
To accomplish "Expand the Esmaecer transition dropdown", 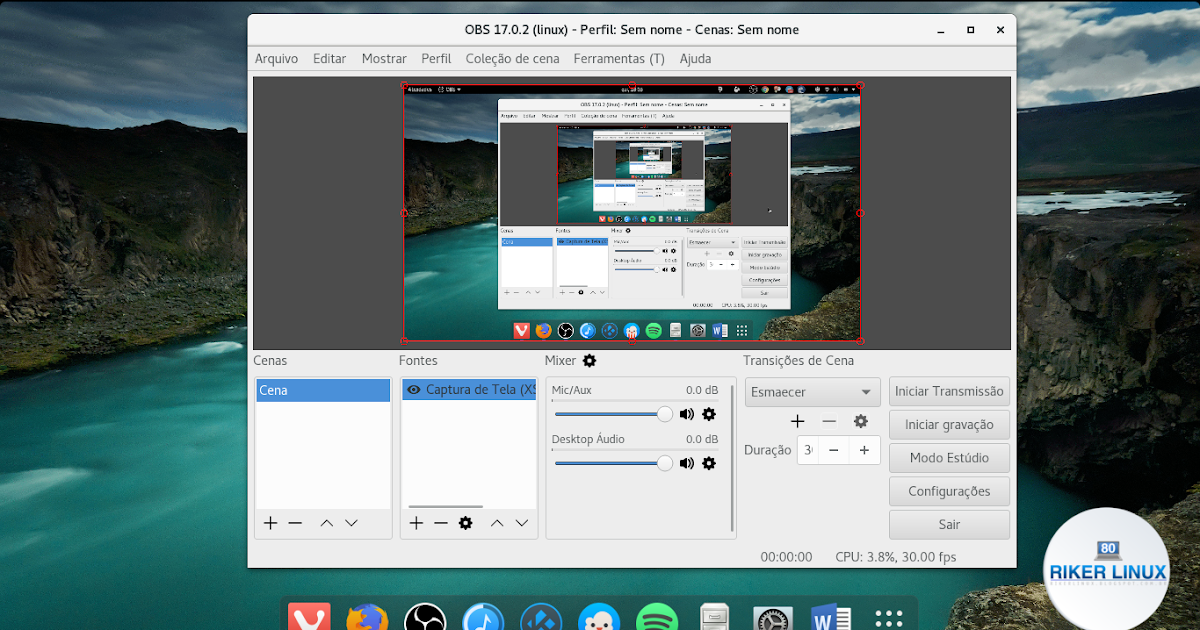I will click(x=865, y=392).
